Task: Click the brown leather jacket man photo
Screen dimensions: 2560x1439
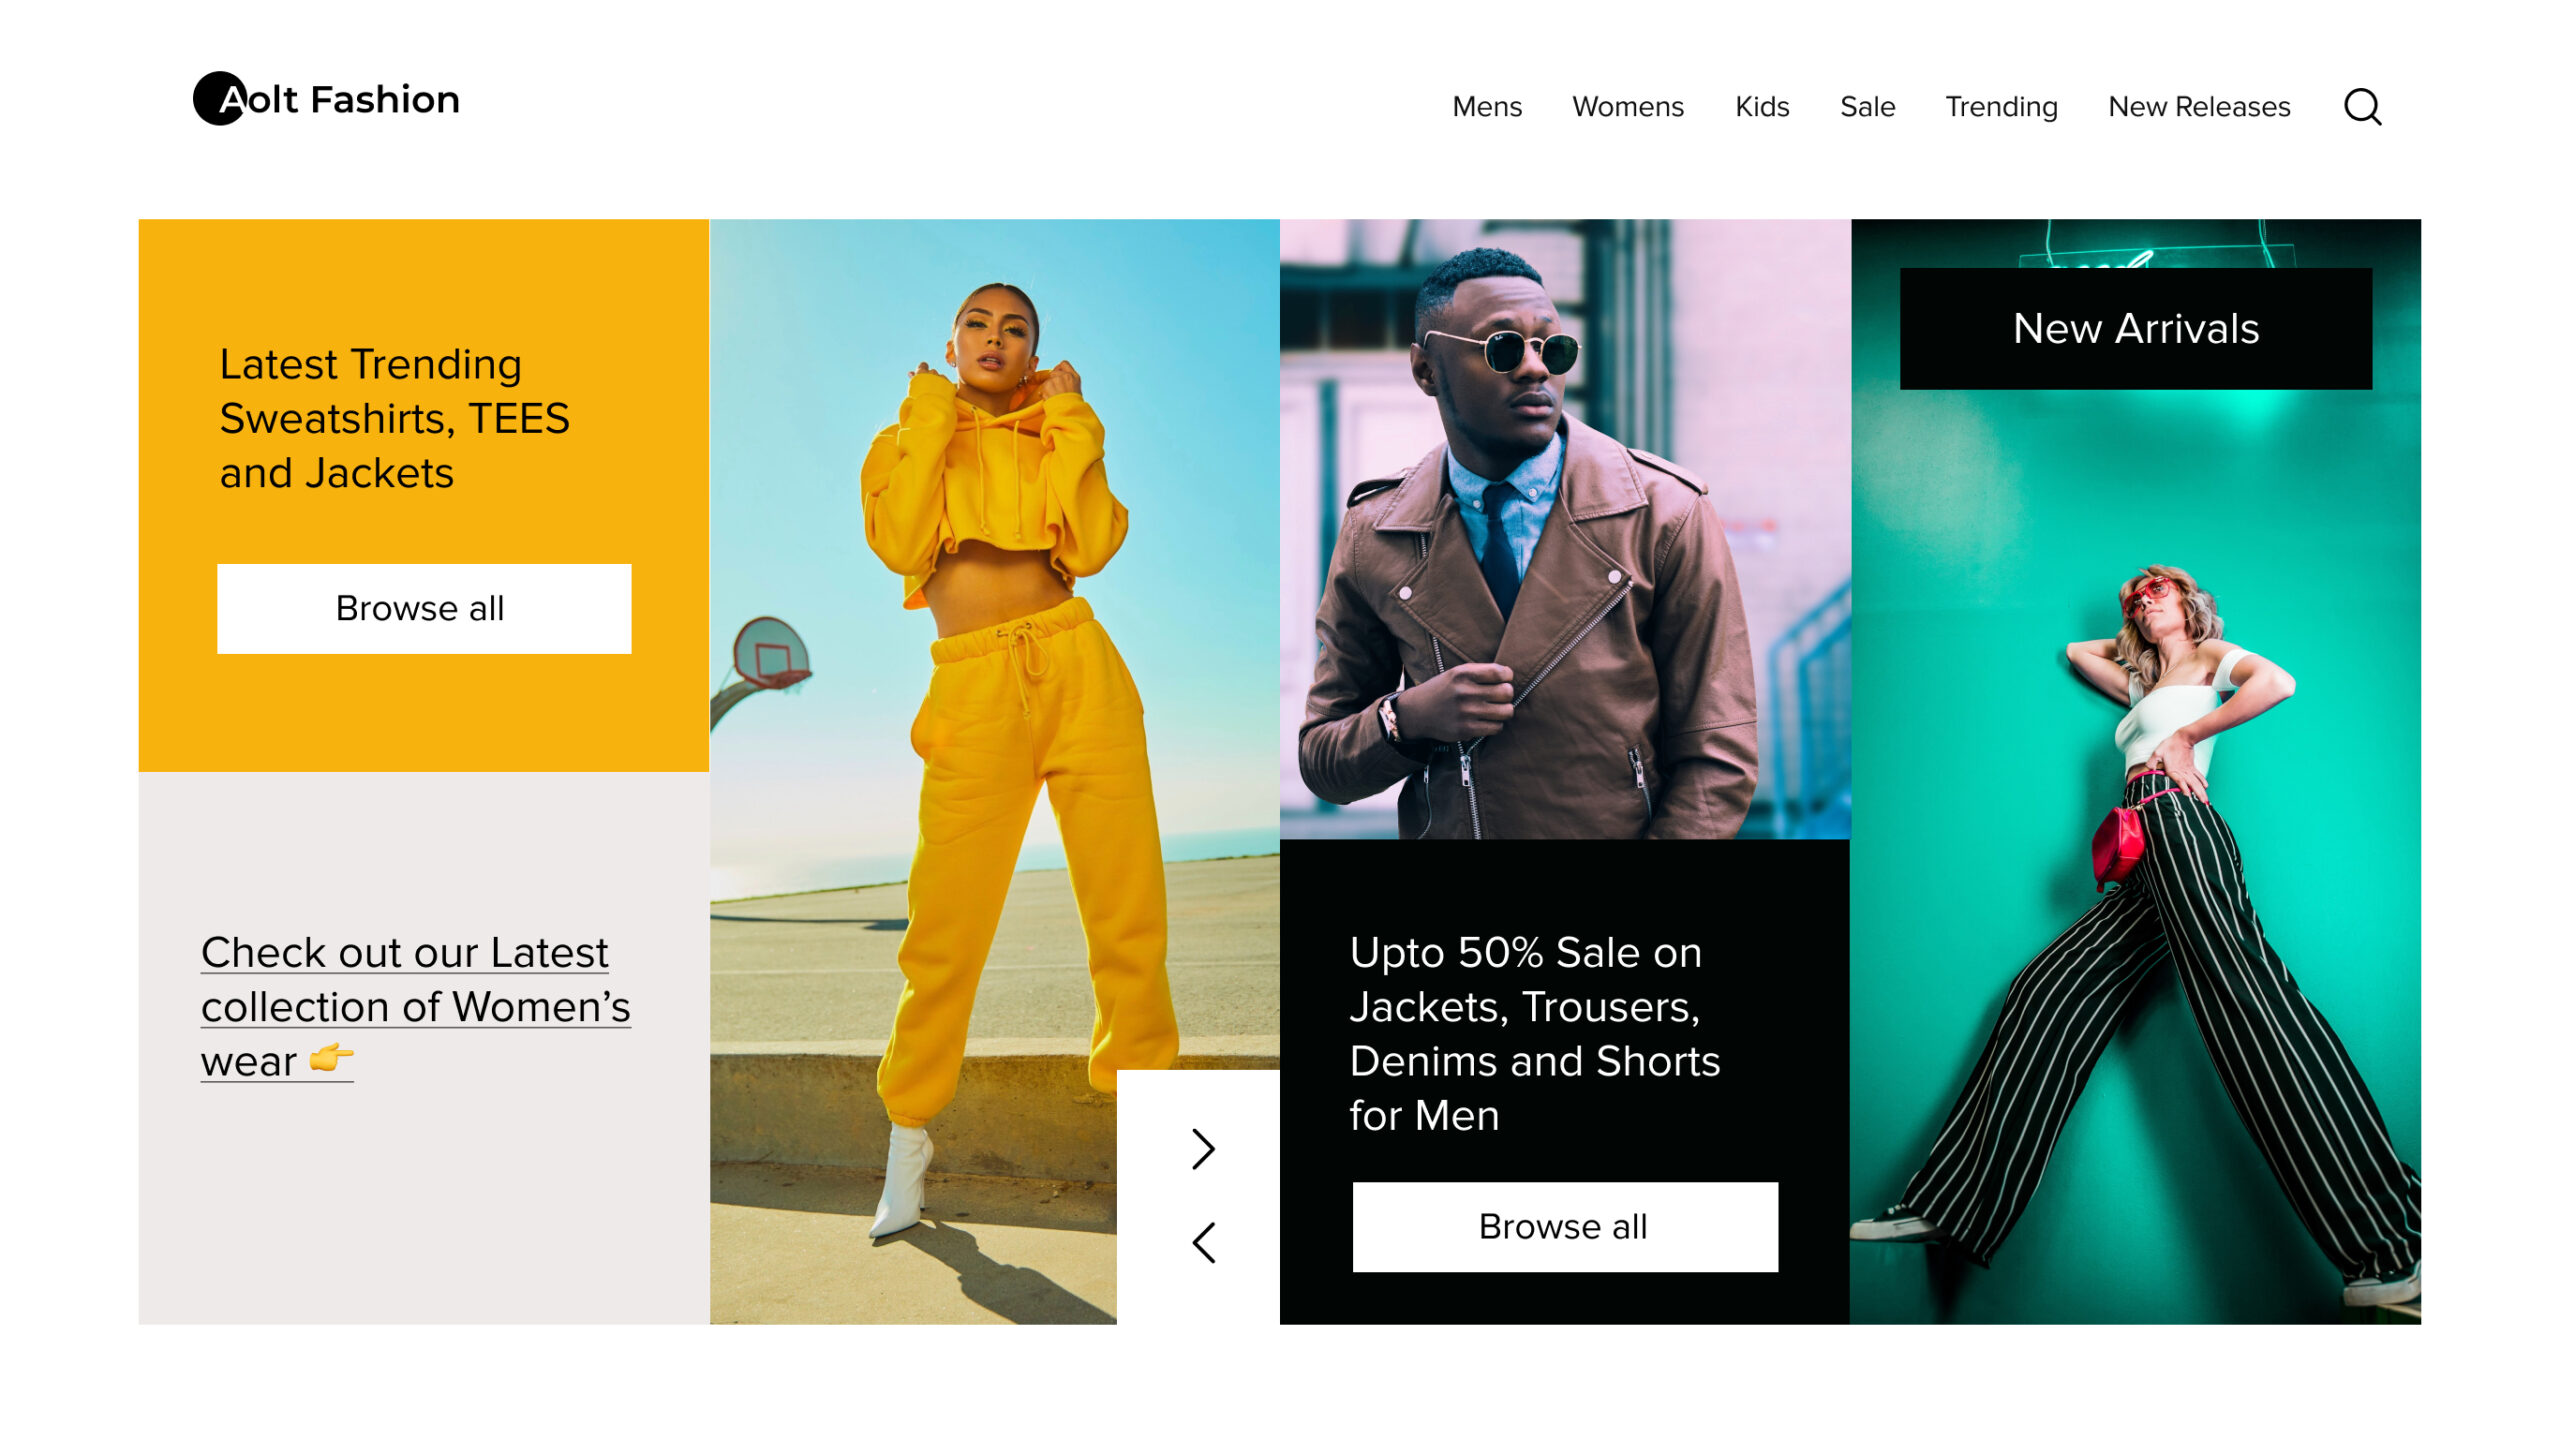Action: [x=1564, y=530]
